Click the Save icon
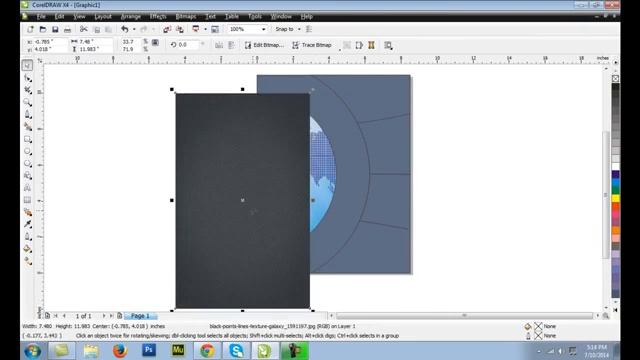Screen dimensions: 640x360 (x=55, y=29)
